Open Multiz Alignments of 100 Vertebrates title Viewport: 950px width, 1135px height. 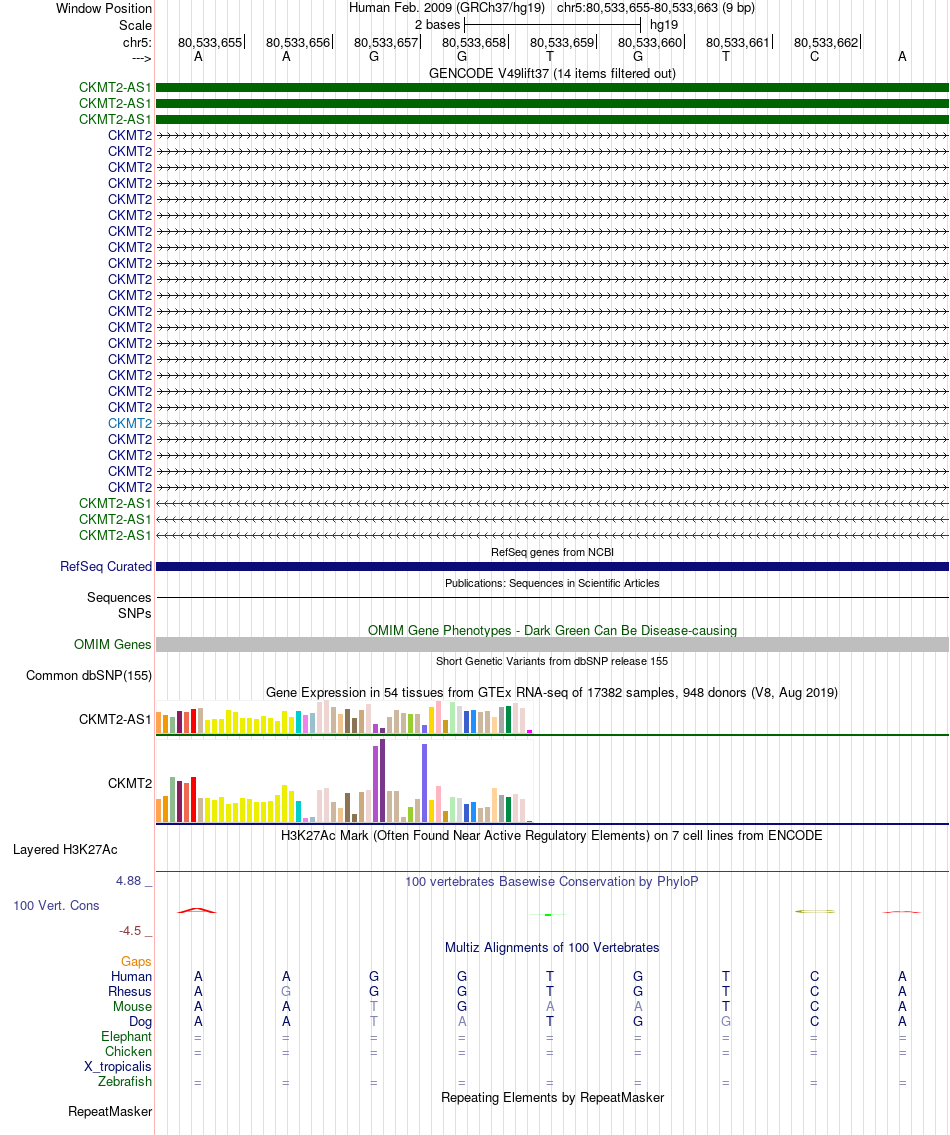[x=552, y=948]
